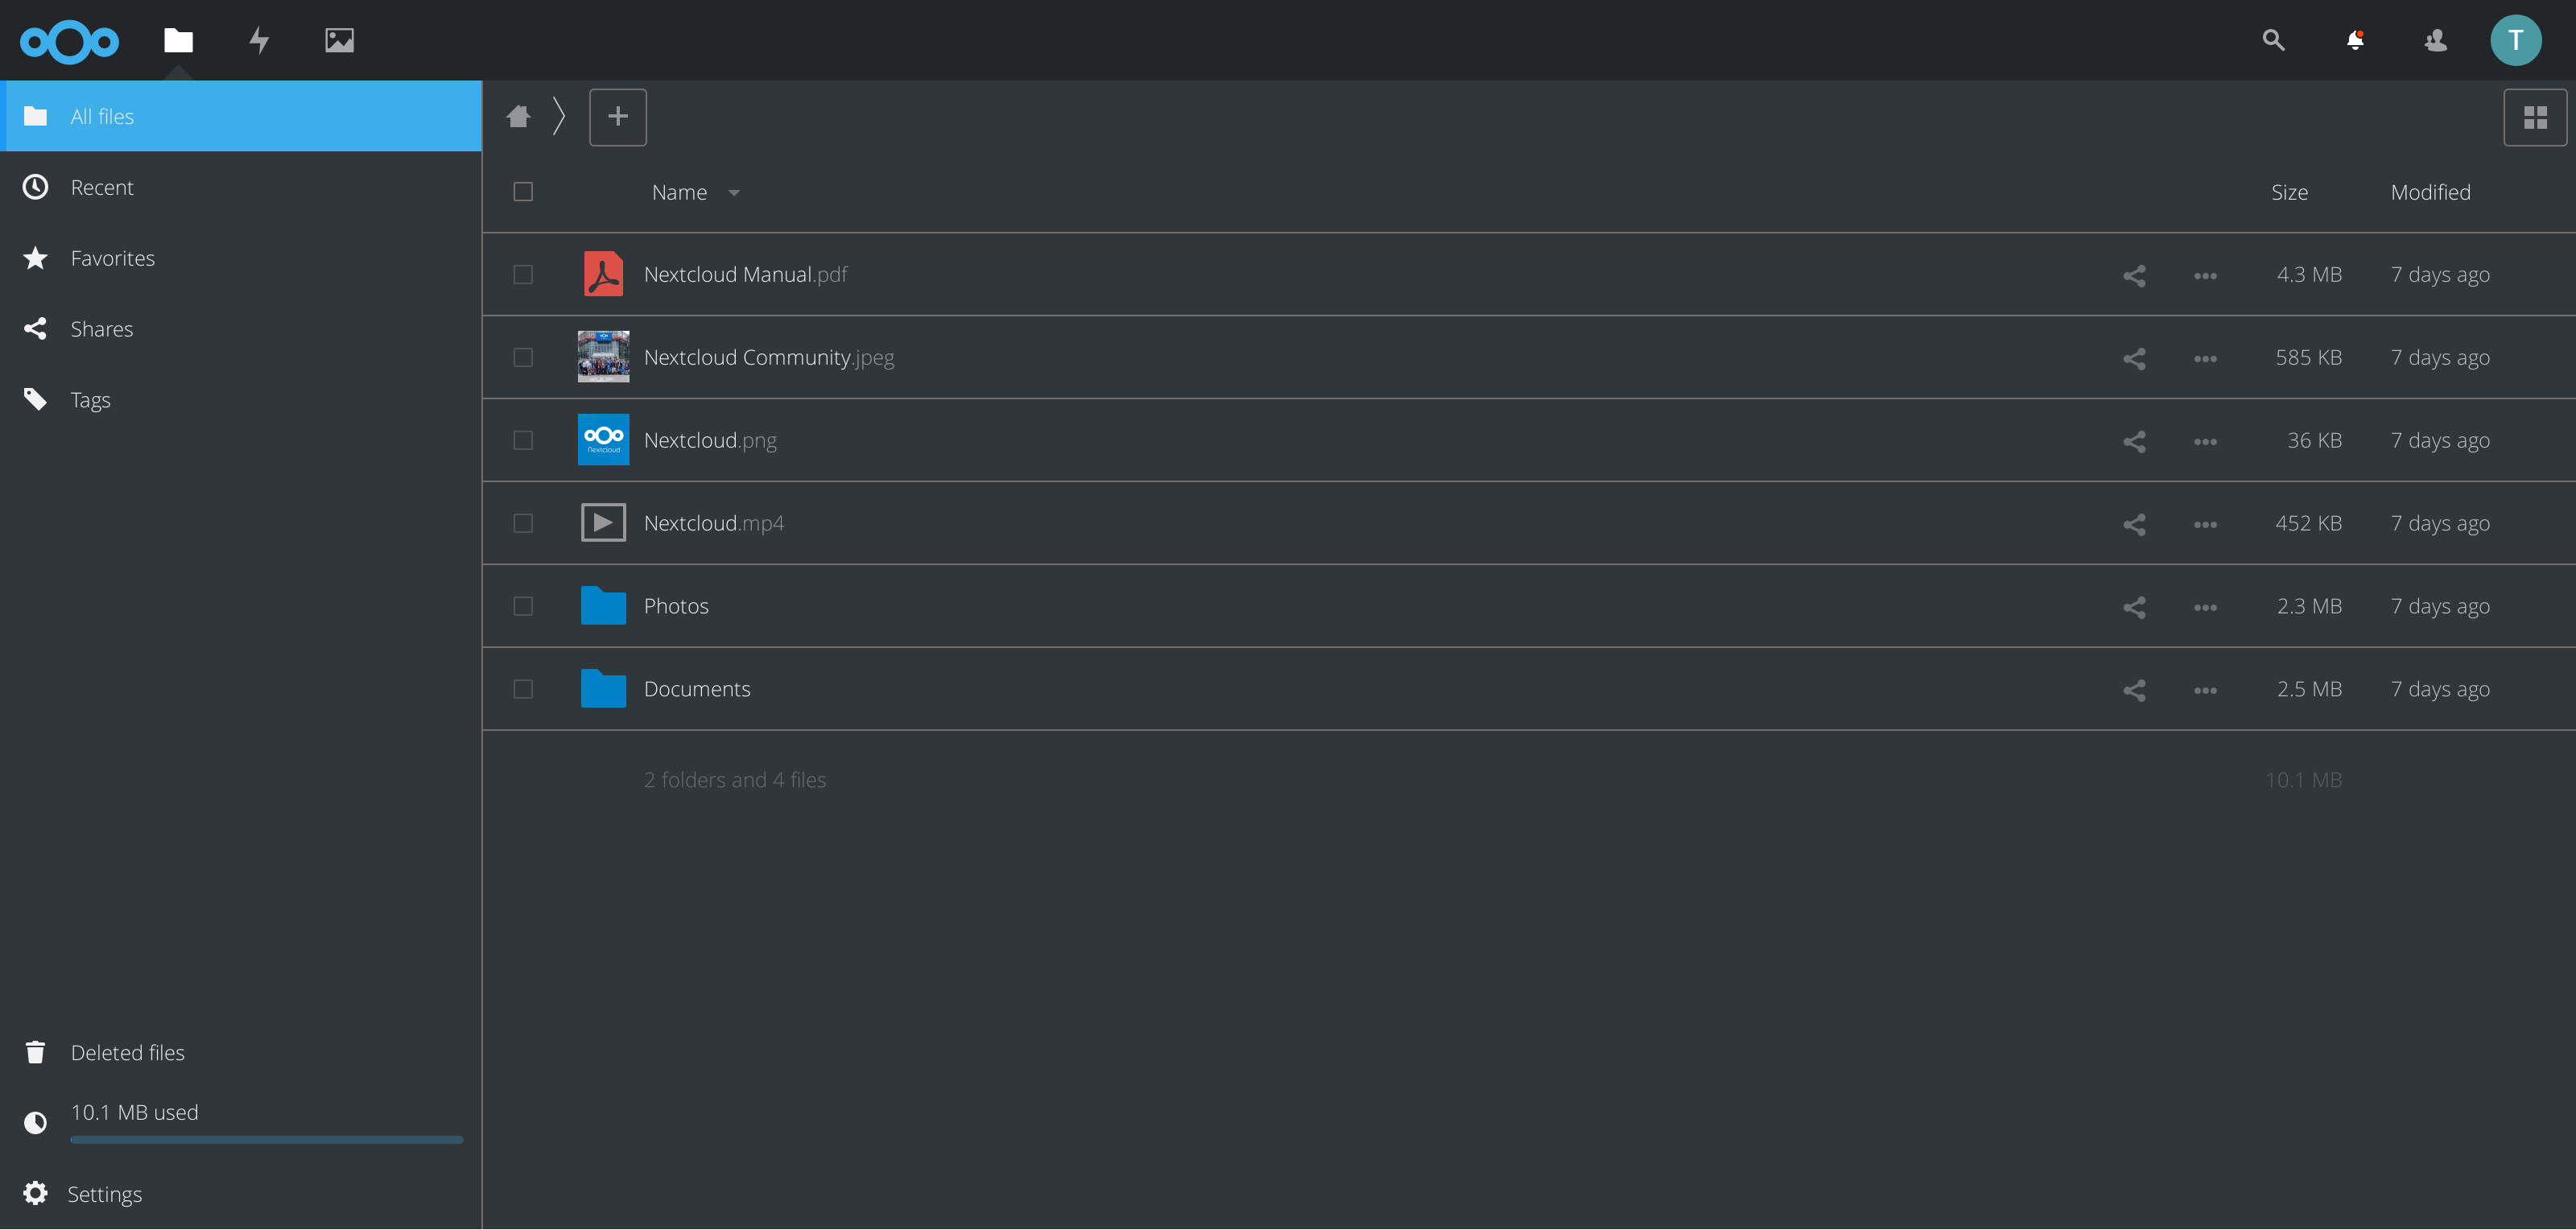This screenshot has height=1230, width=2576.
Task: Open Nextcloud.mp4 file name
Action: click(x=713, y=523)
